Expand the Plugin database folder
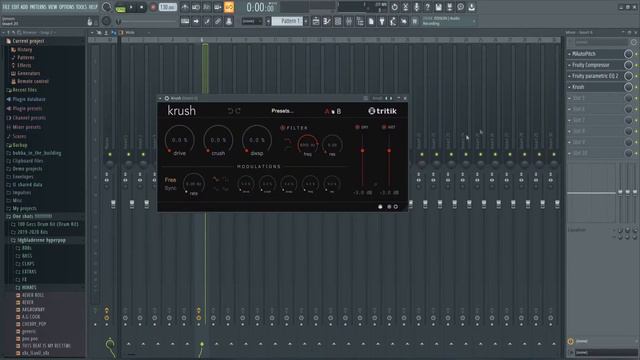The image size is (640, 360). 29,99
